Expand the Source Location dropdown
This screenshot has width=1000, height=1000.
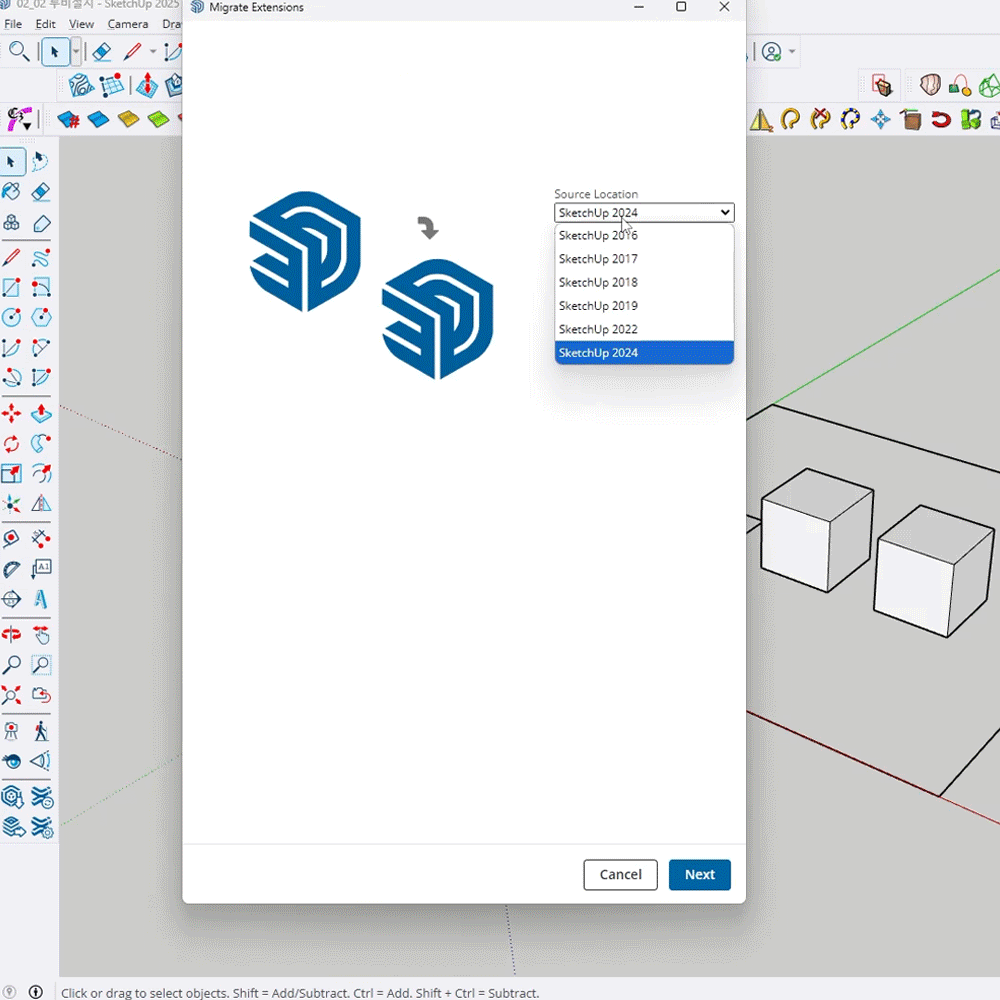[644, 213]
